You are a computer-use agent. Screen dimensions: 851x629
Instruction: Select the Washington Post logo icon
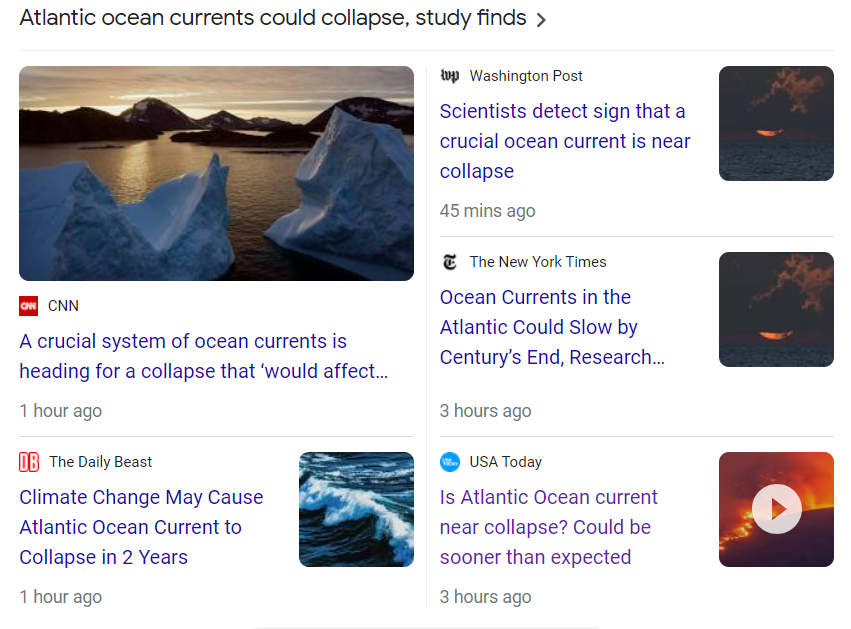tap(450, 75)
